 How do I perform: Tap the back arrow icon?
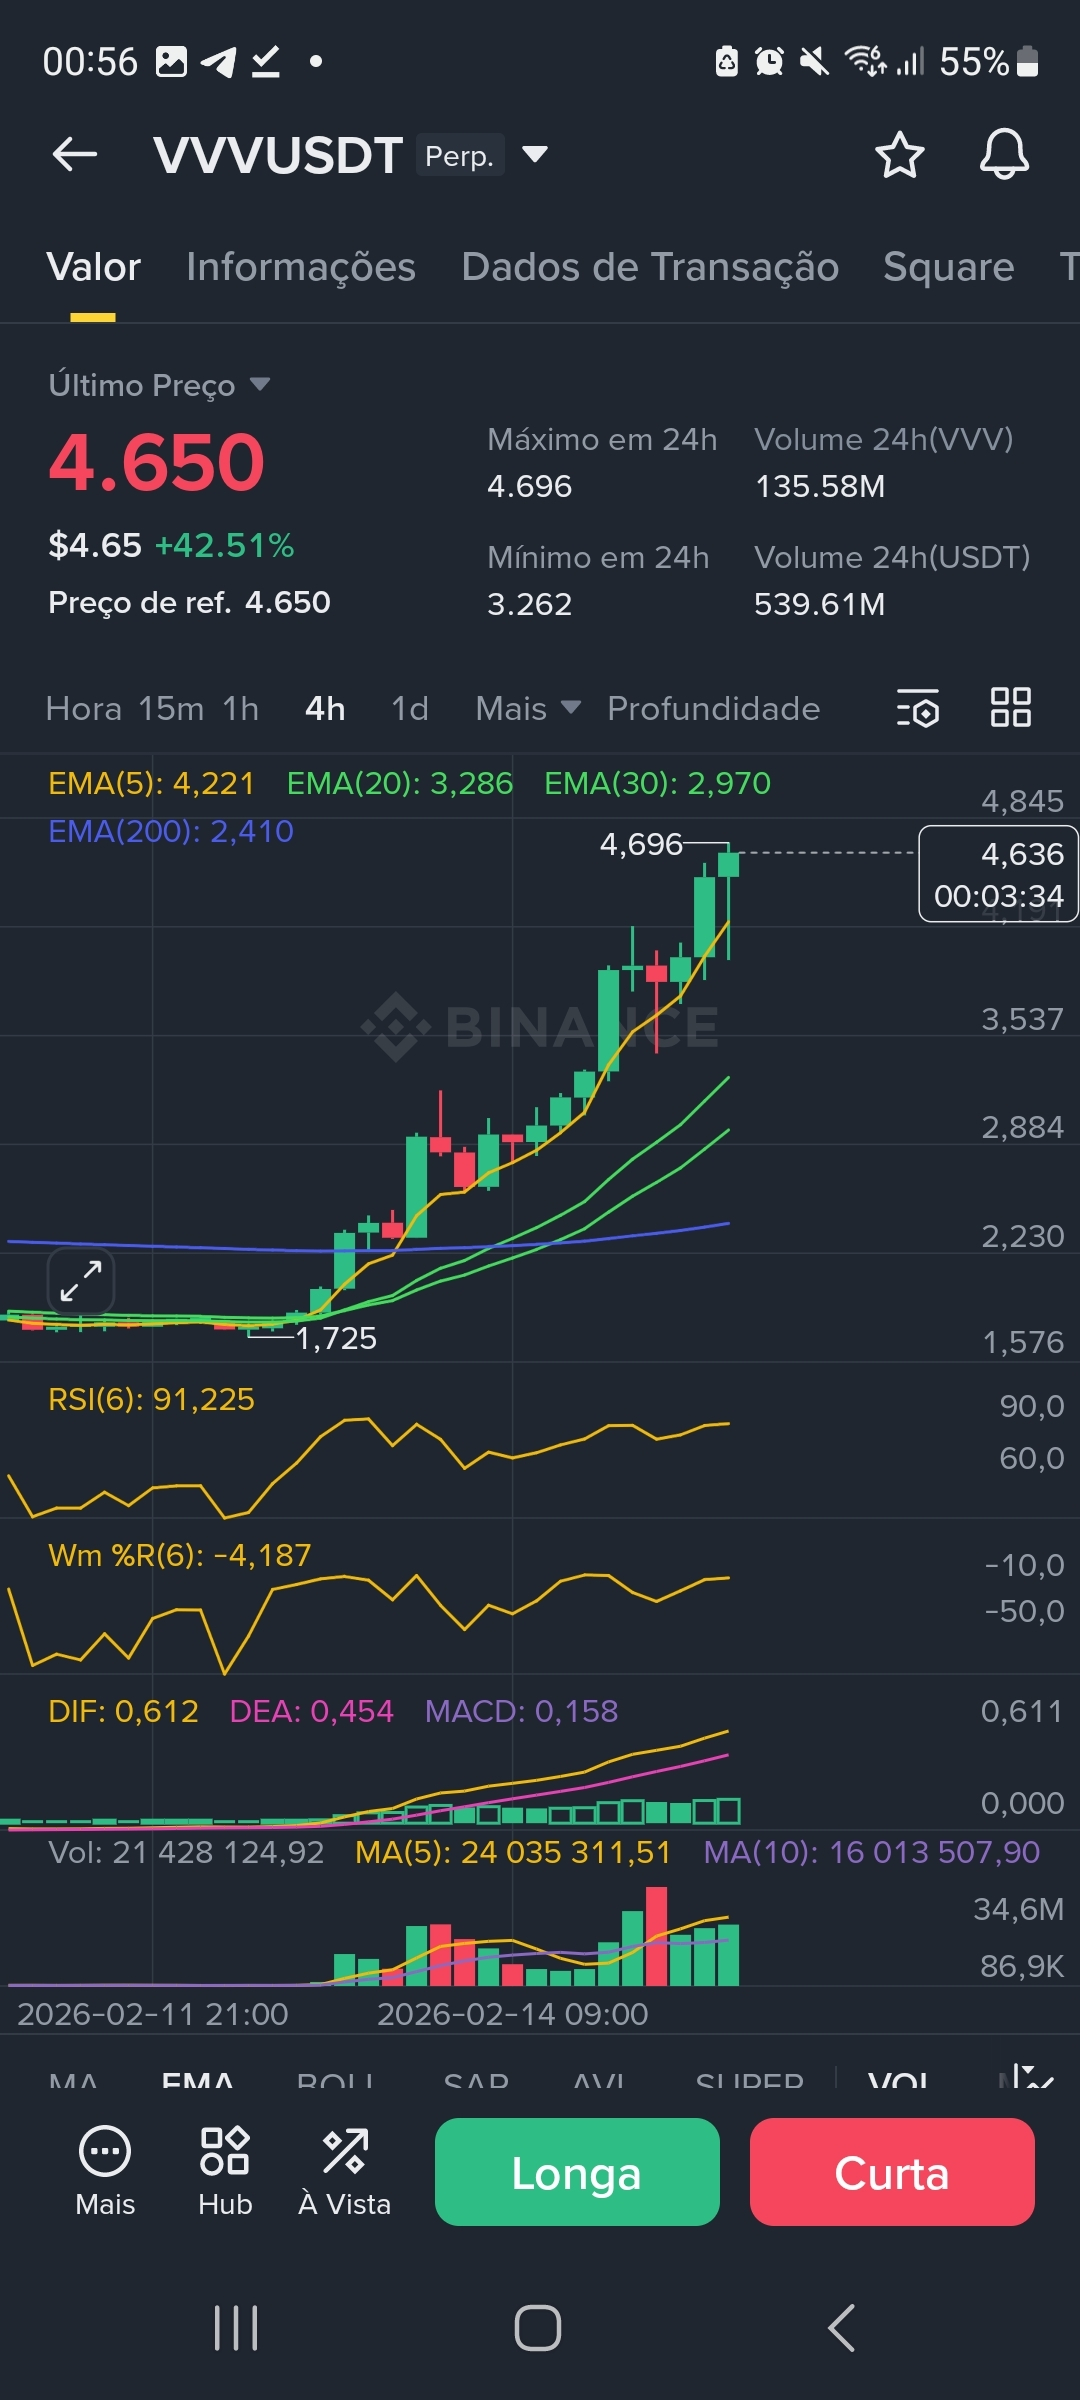(x=75, y=154)
